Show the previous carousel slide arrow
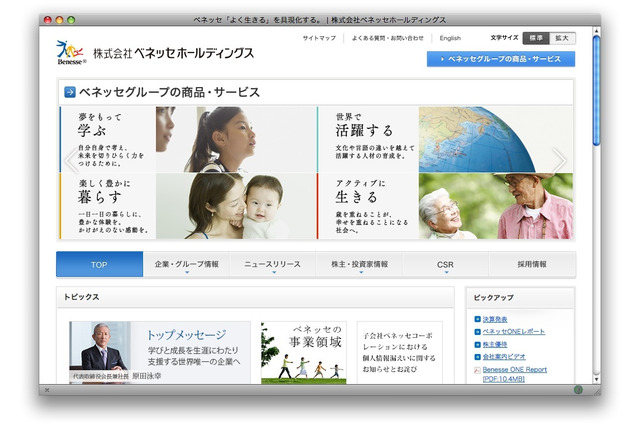The height and width of the screenshot is (426, 640). [72, 160]
